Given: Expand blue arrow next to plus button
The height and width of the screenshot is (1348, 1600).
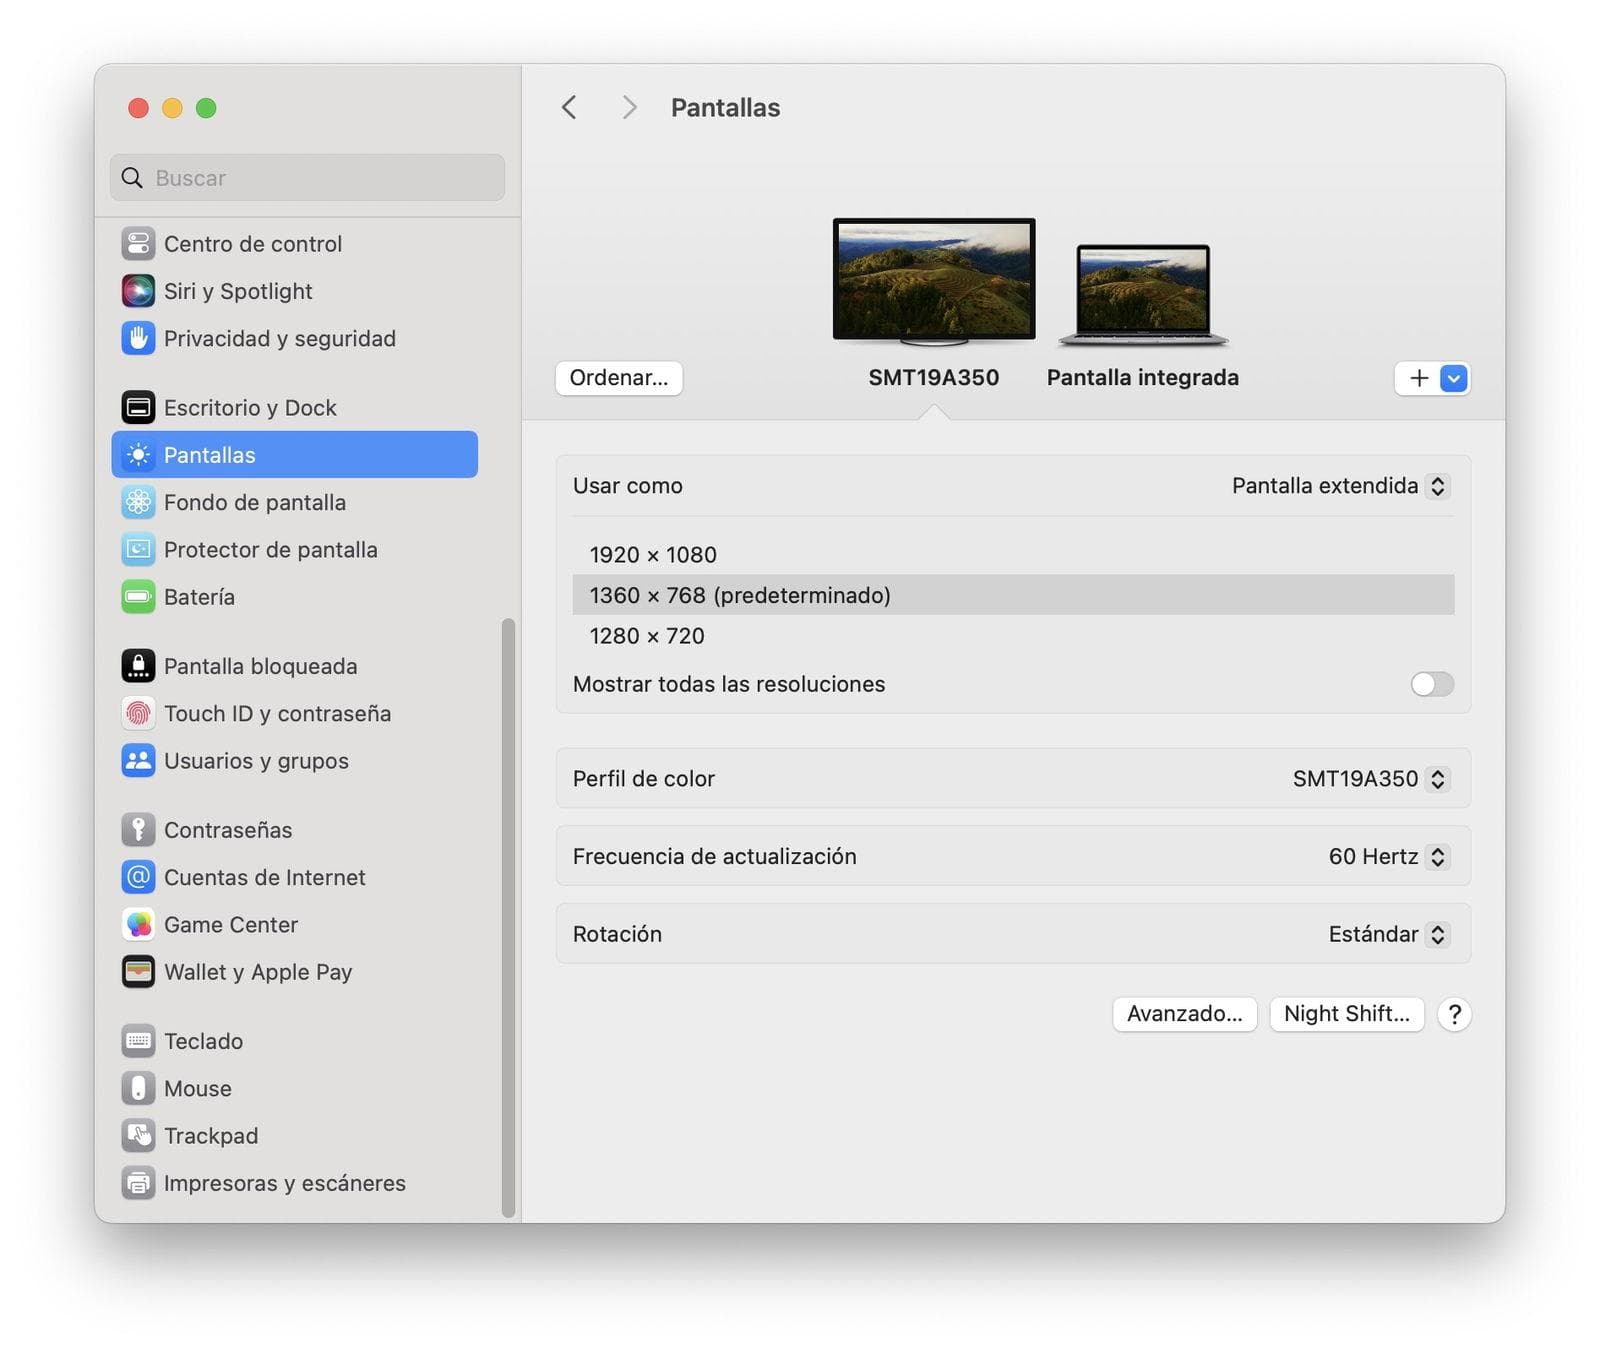Looking at the screenshot, I should coord(1454,378).
